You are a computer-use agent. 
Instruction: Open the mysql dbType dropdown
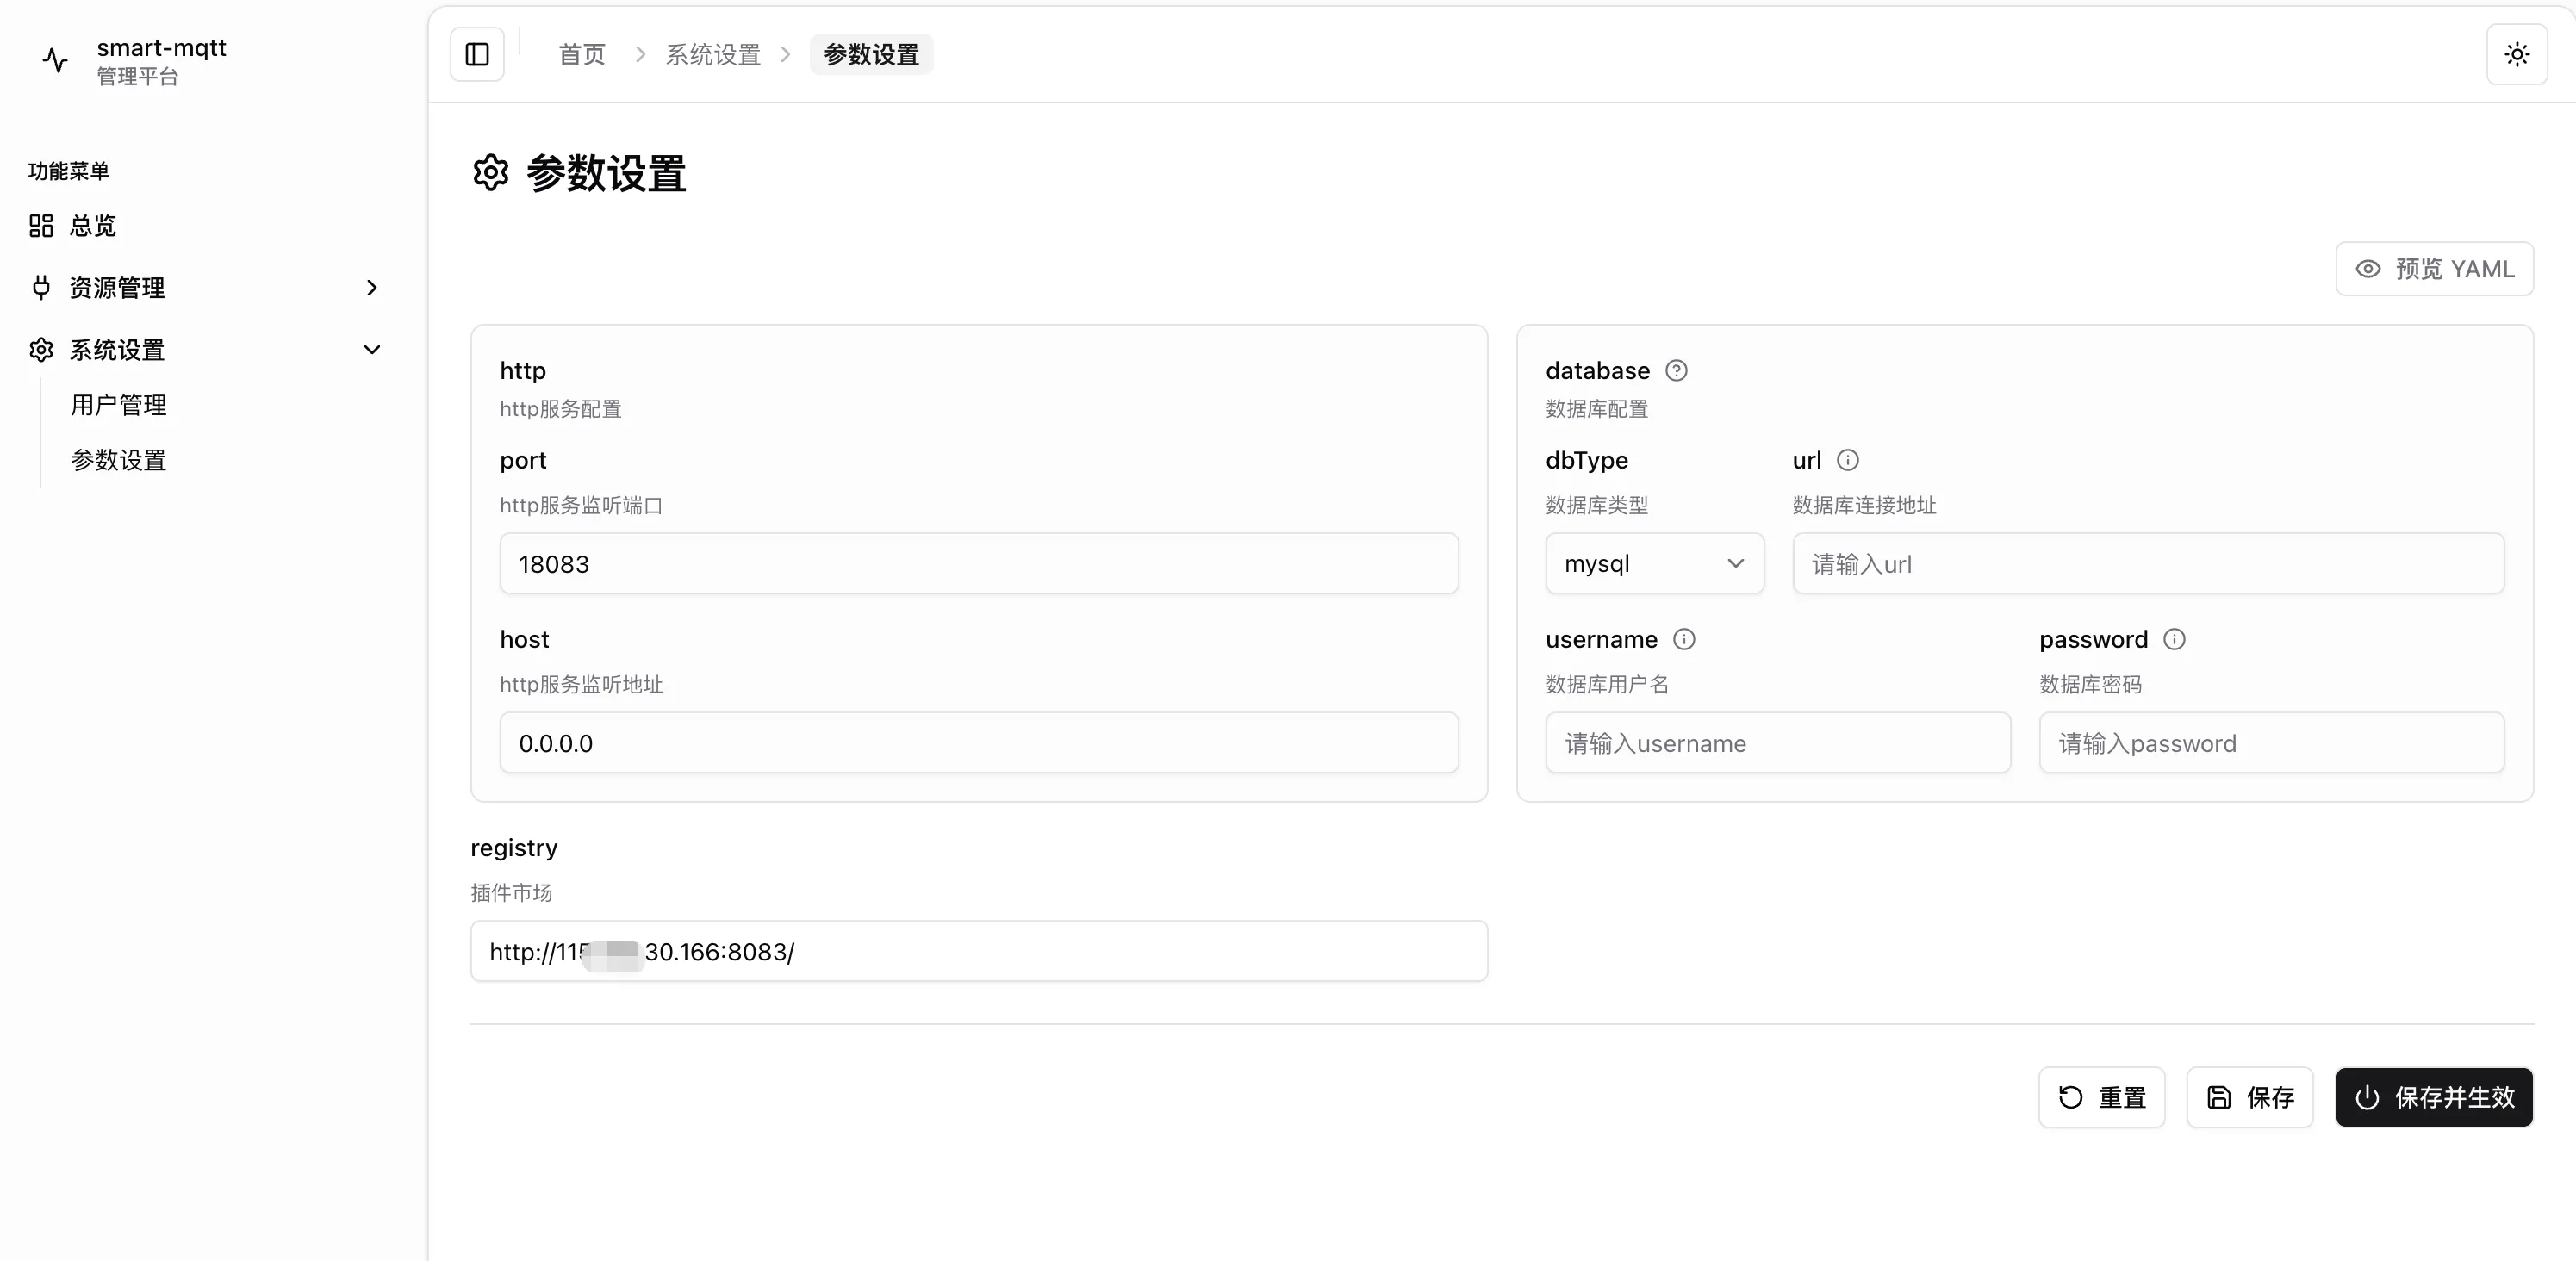point(1654,564)
